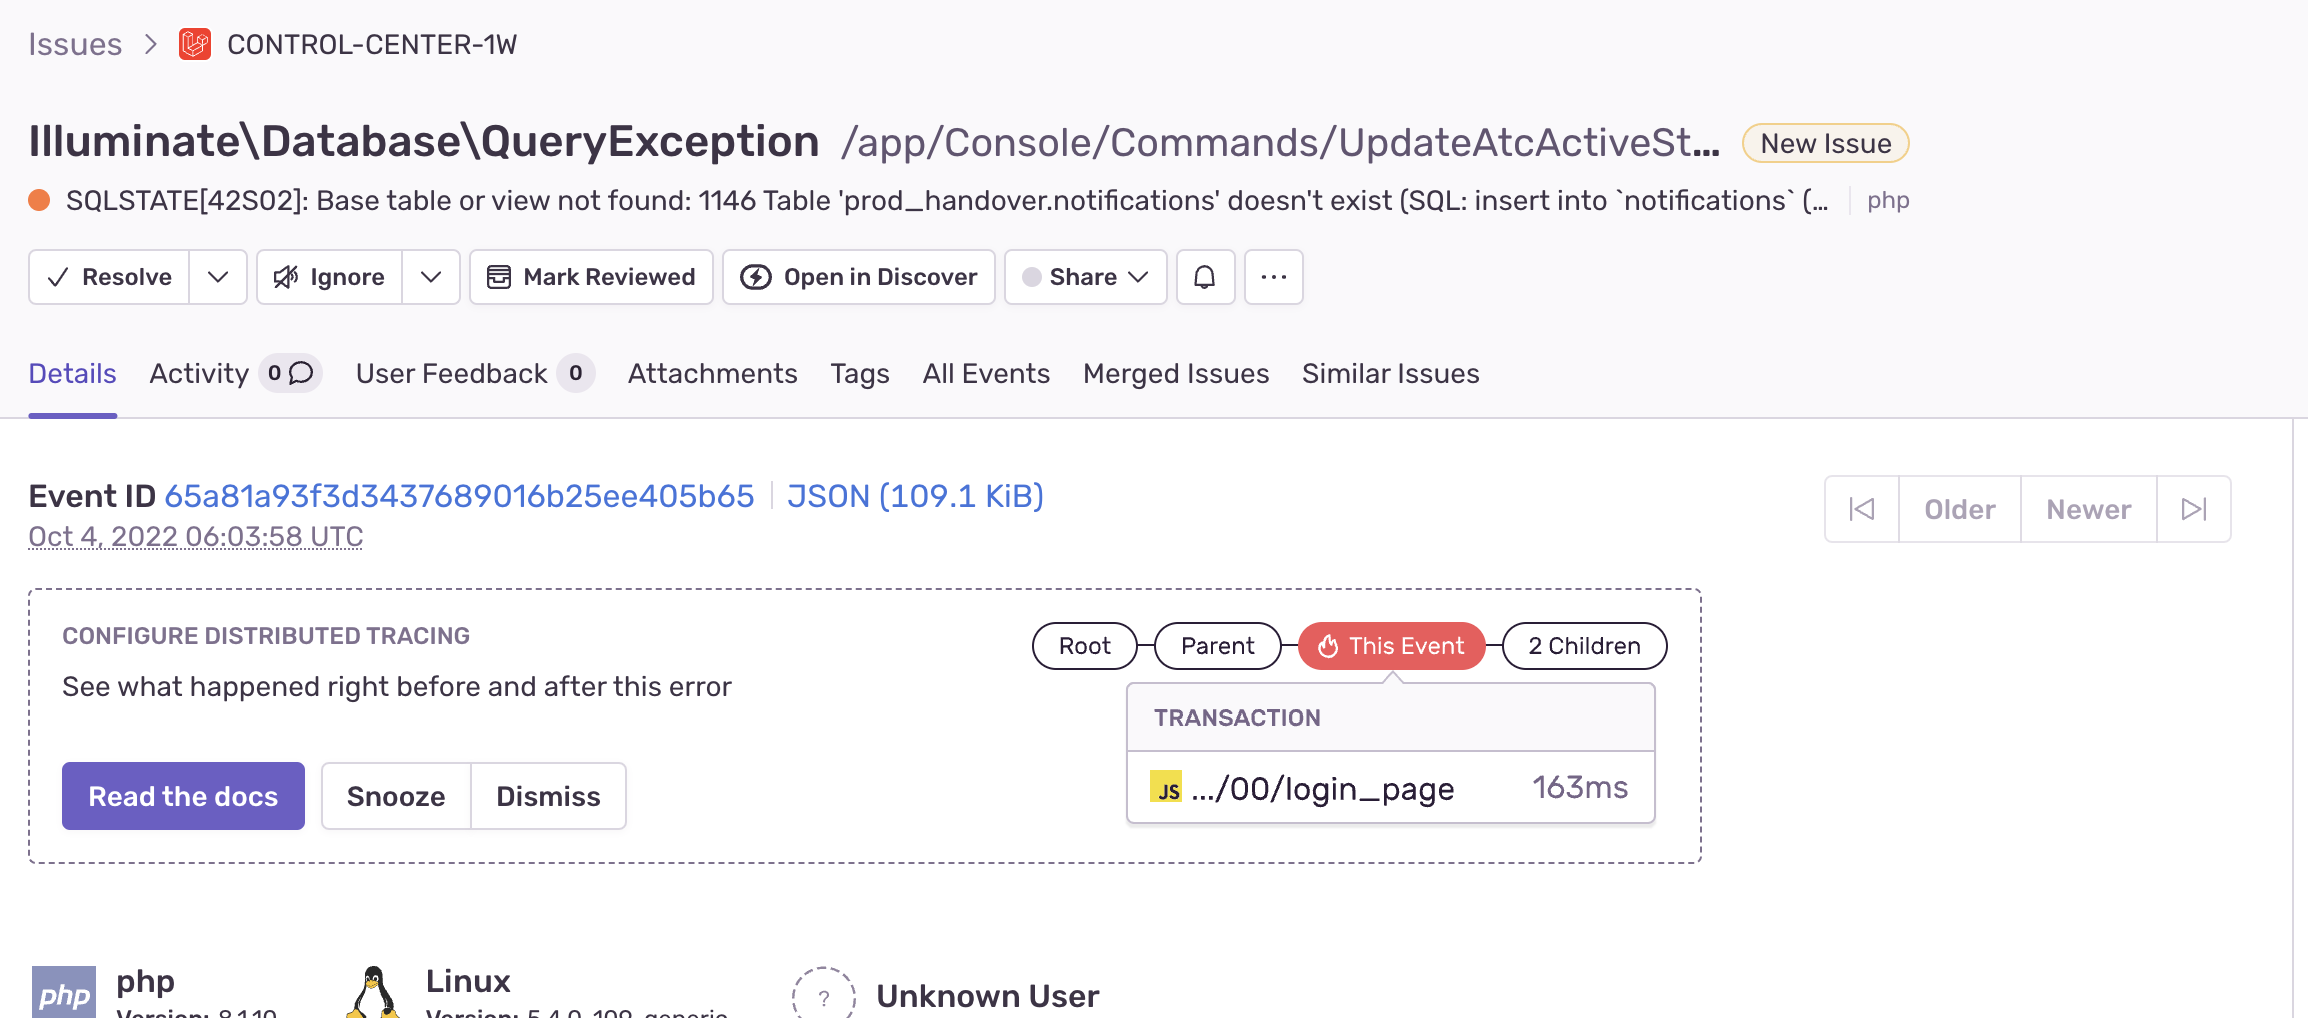Open the more actions ellipsis menu
2308x1018 pixels.
pyautogui.click(x=1273, y=277)
